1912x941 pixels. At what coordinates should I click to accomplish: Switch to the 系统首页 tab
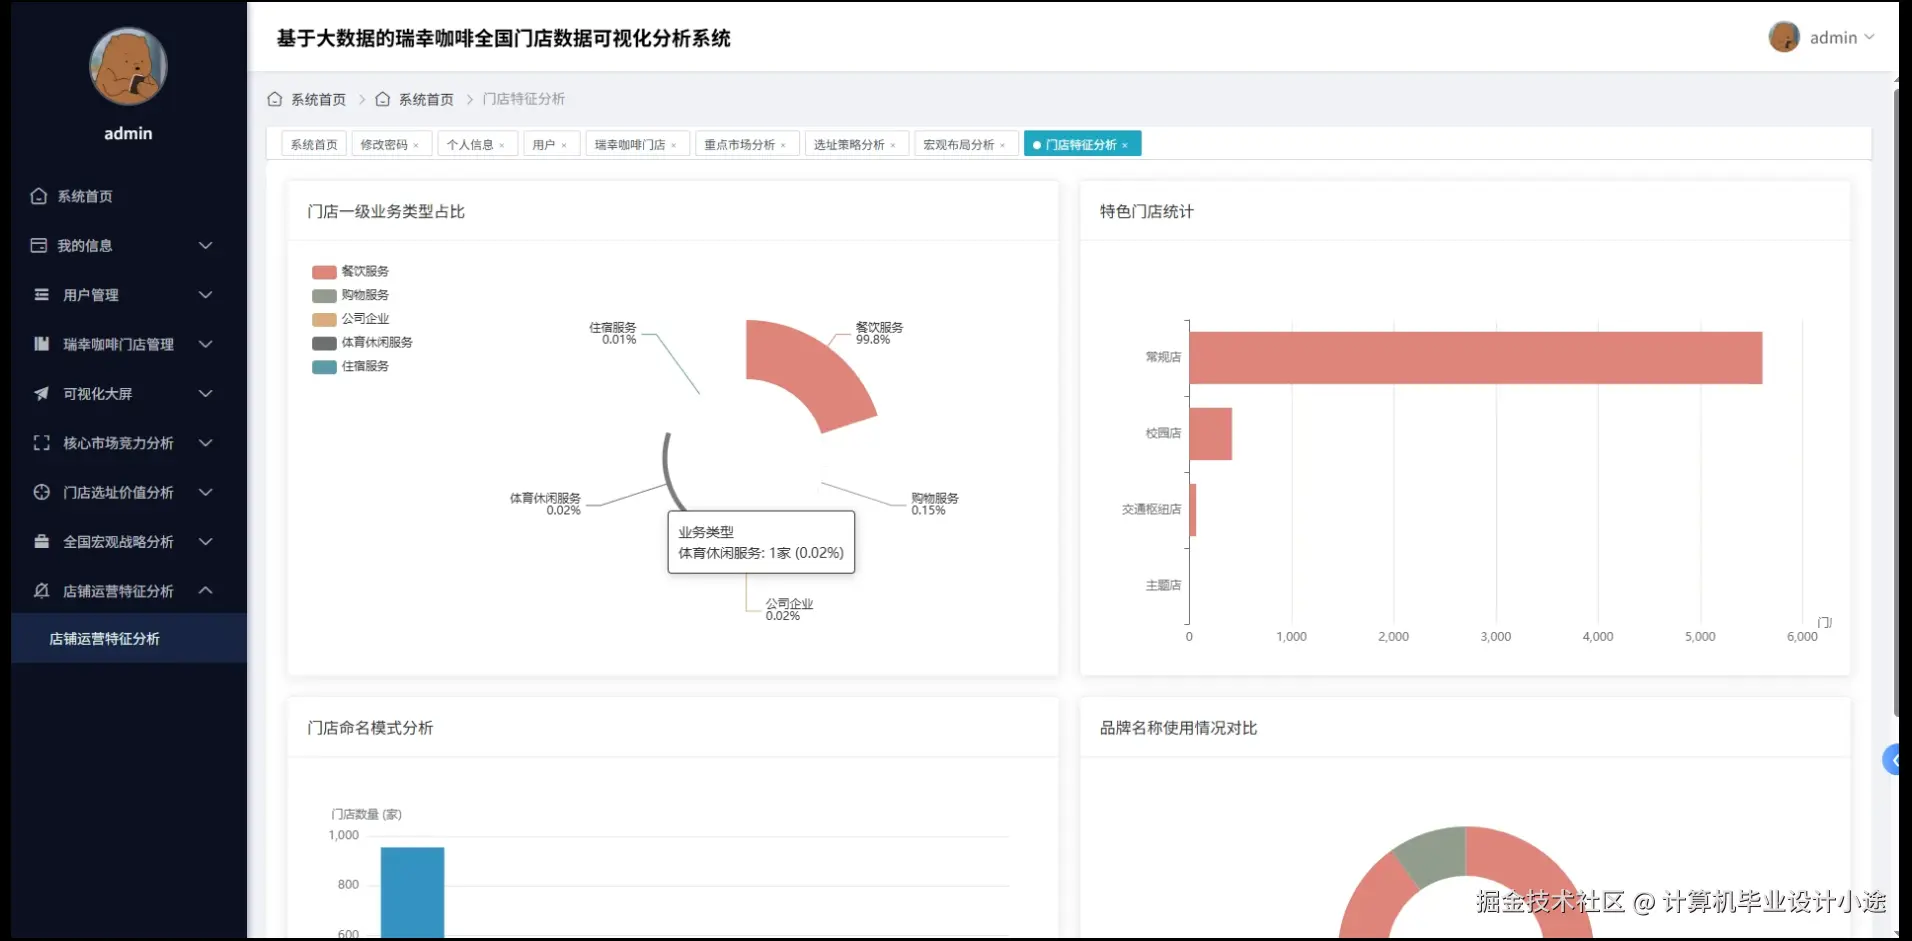tap(314, 145)
